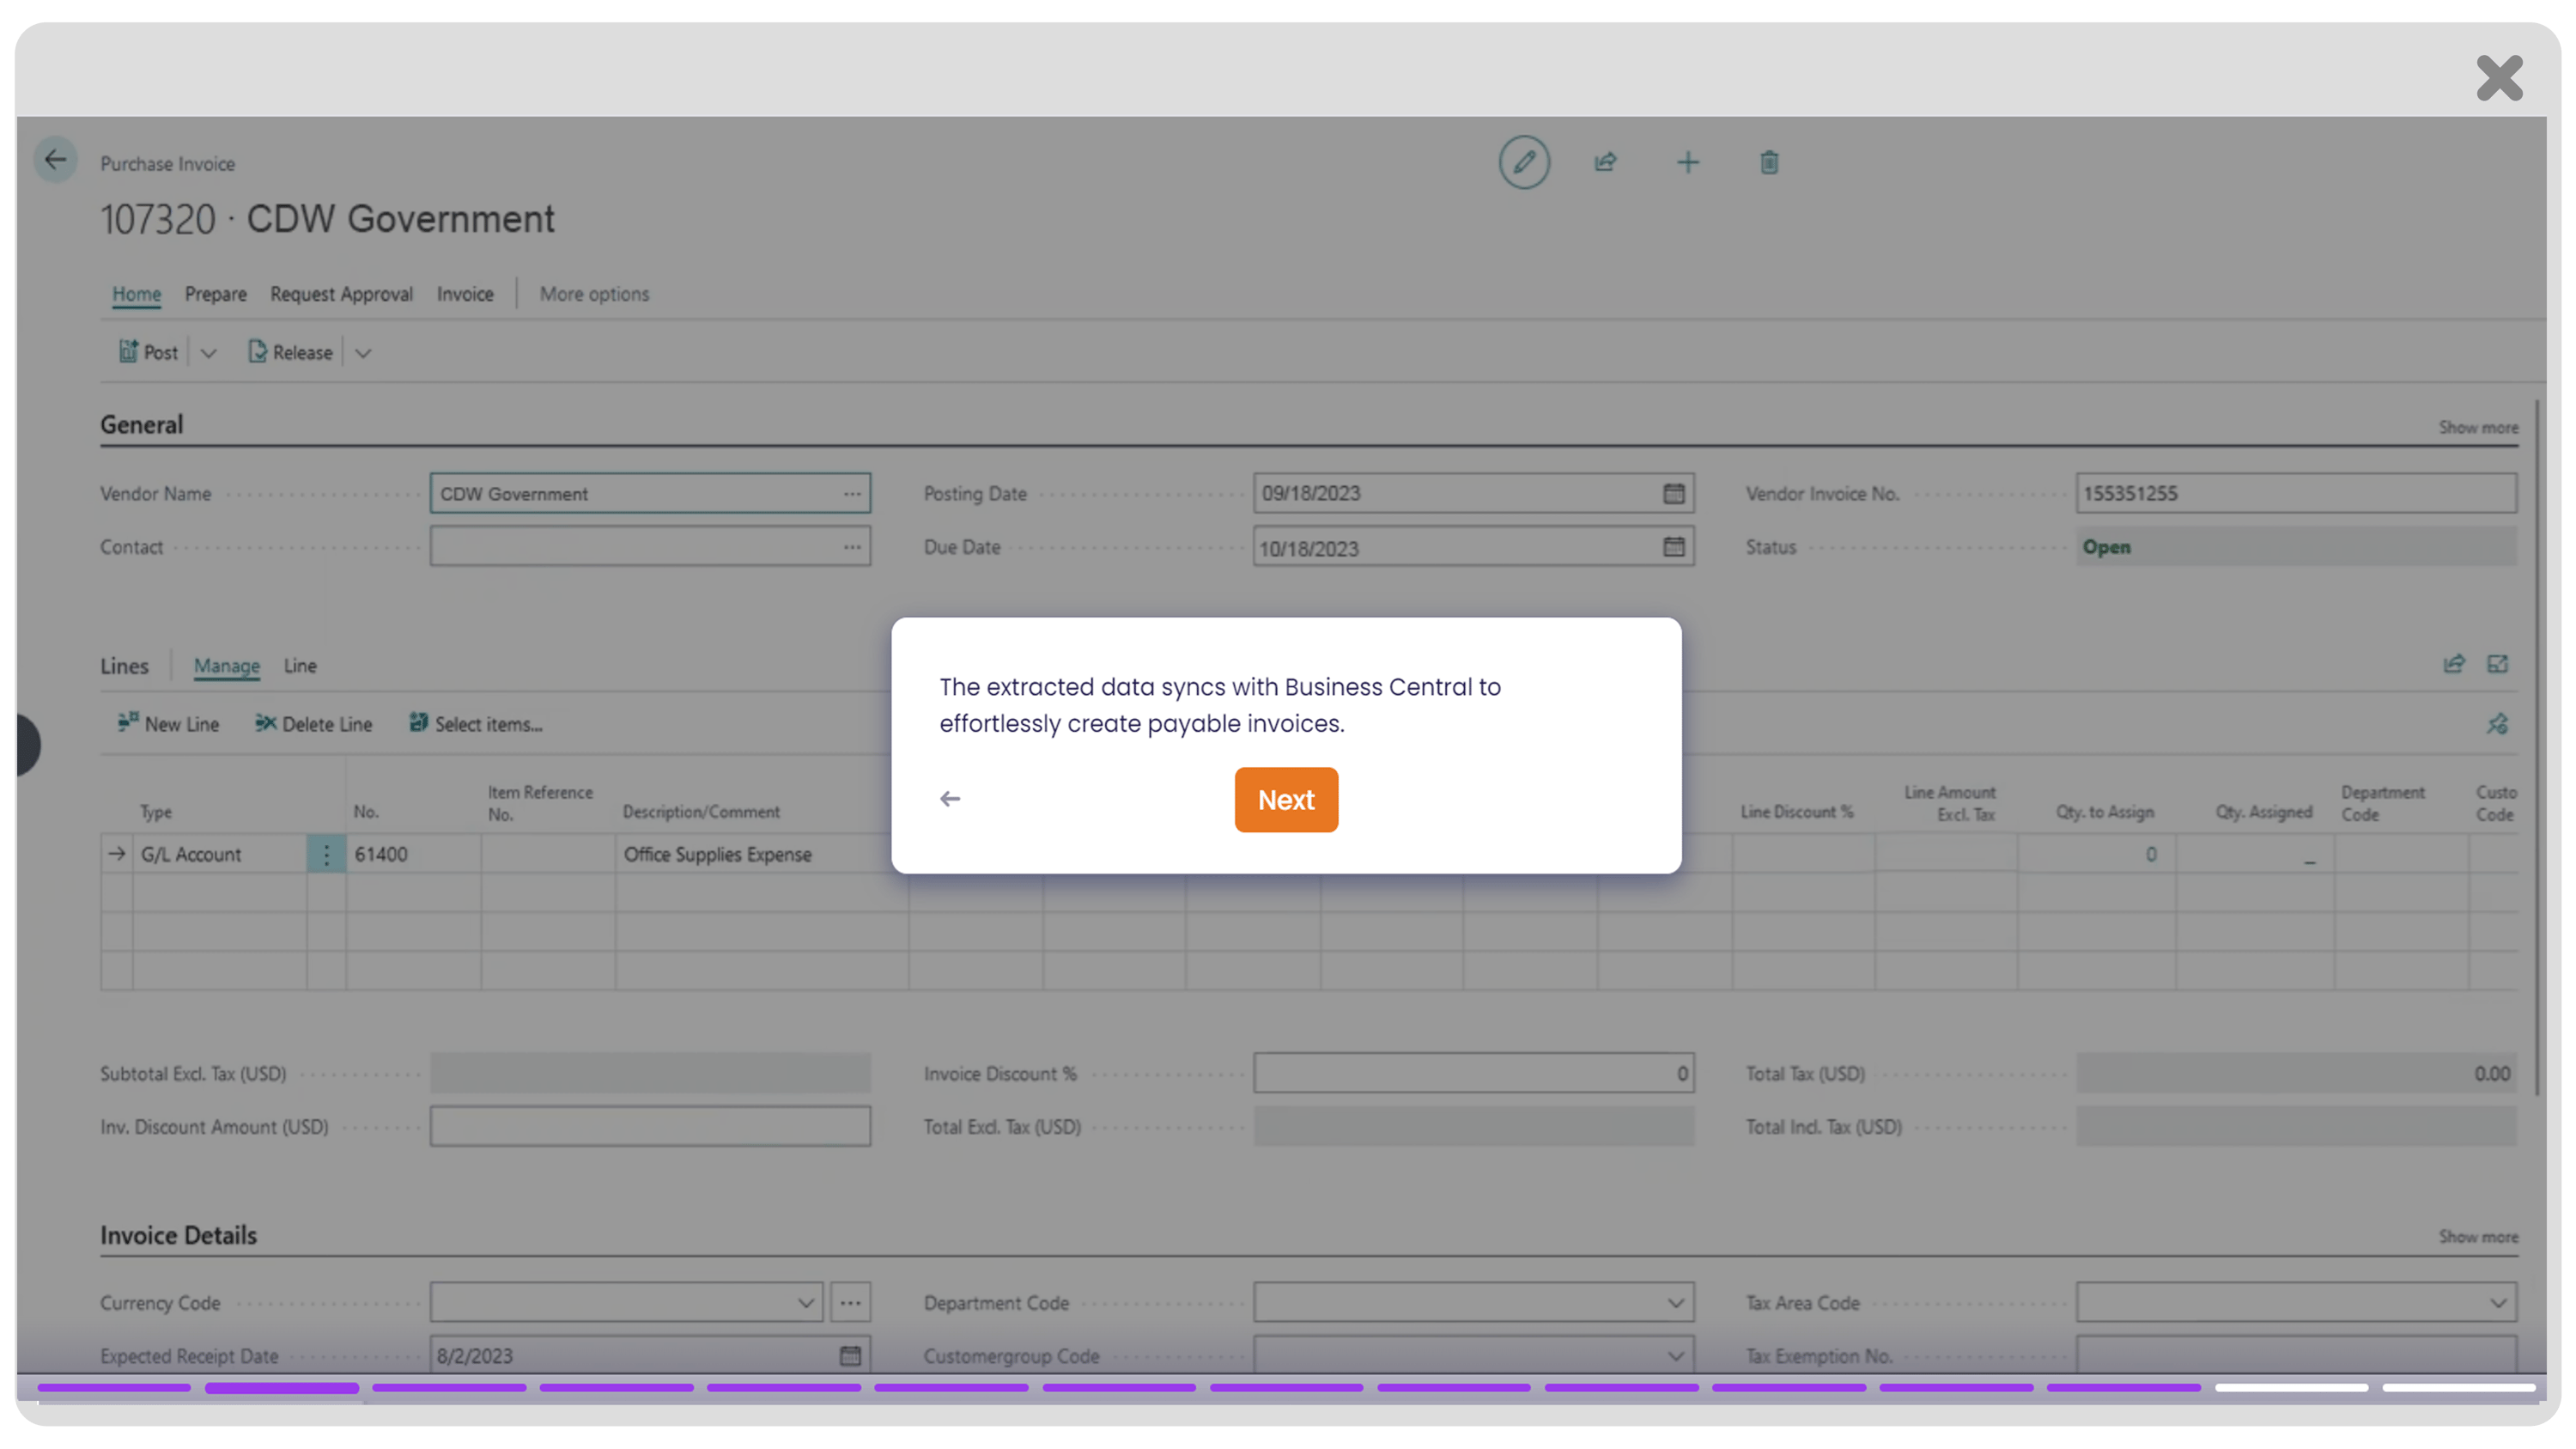Click the Invoice Discount % input field

pyautogui.click(x=1474, y=1073)
